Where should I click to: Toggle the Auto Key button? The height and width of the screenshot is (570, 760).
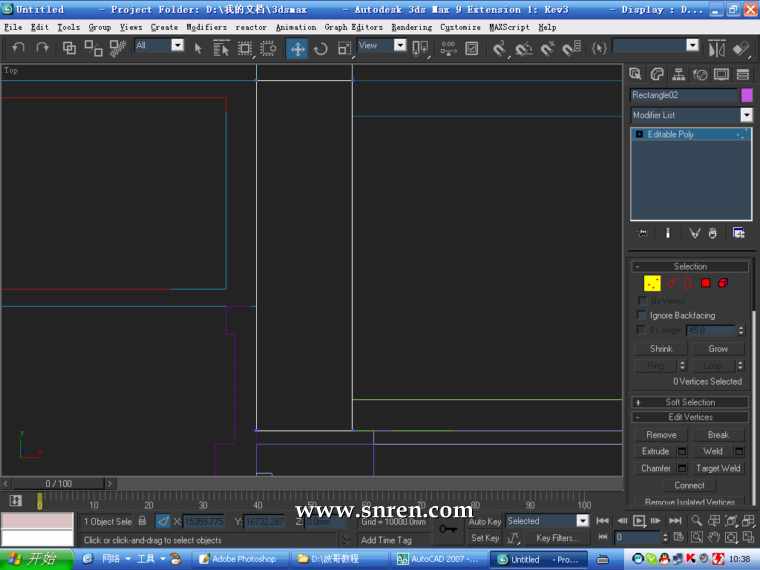tap(484, 522)
